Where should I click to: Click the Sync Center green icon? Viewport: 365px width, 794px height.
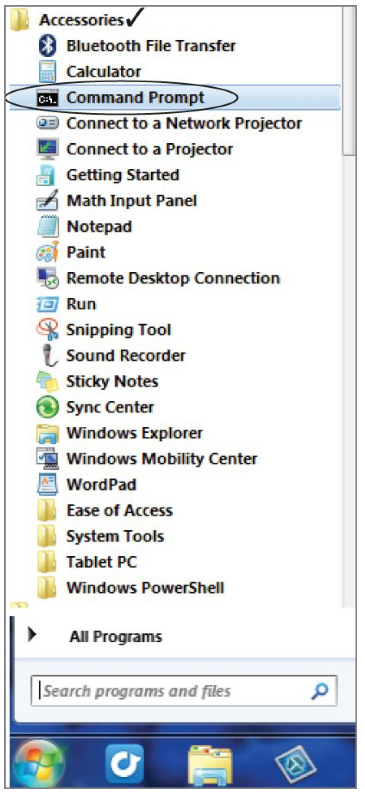tap(48, 407)
